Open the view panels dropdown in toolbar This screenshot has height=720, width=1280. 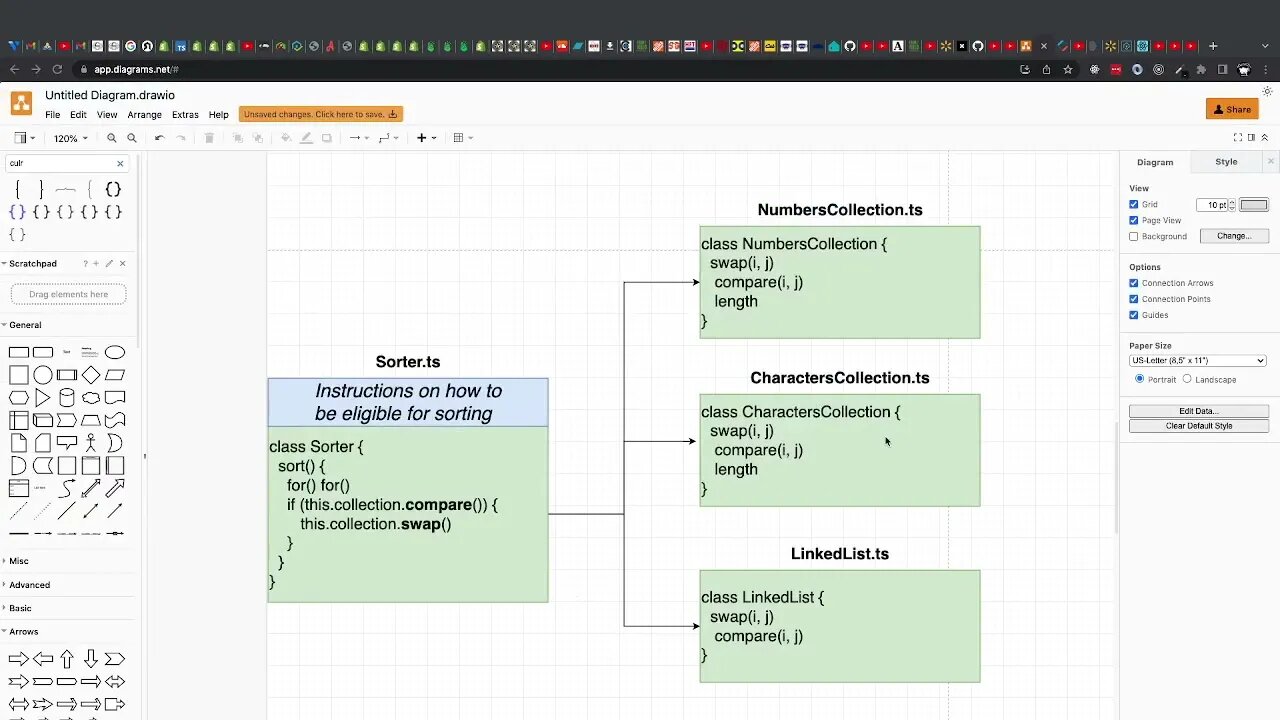coord(25,138)
